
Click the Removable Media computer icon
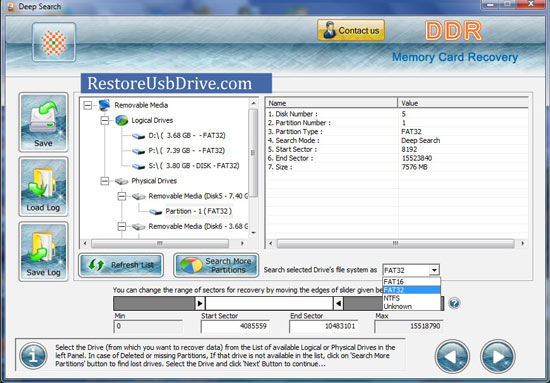(x=104, y=105)
